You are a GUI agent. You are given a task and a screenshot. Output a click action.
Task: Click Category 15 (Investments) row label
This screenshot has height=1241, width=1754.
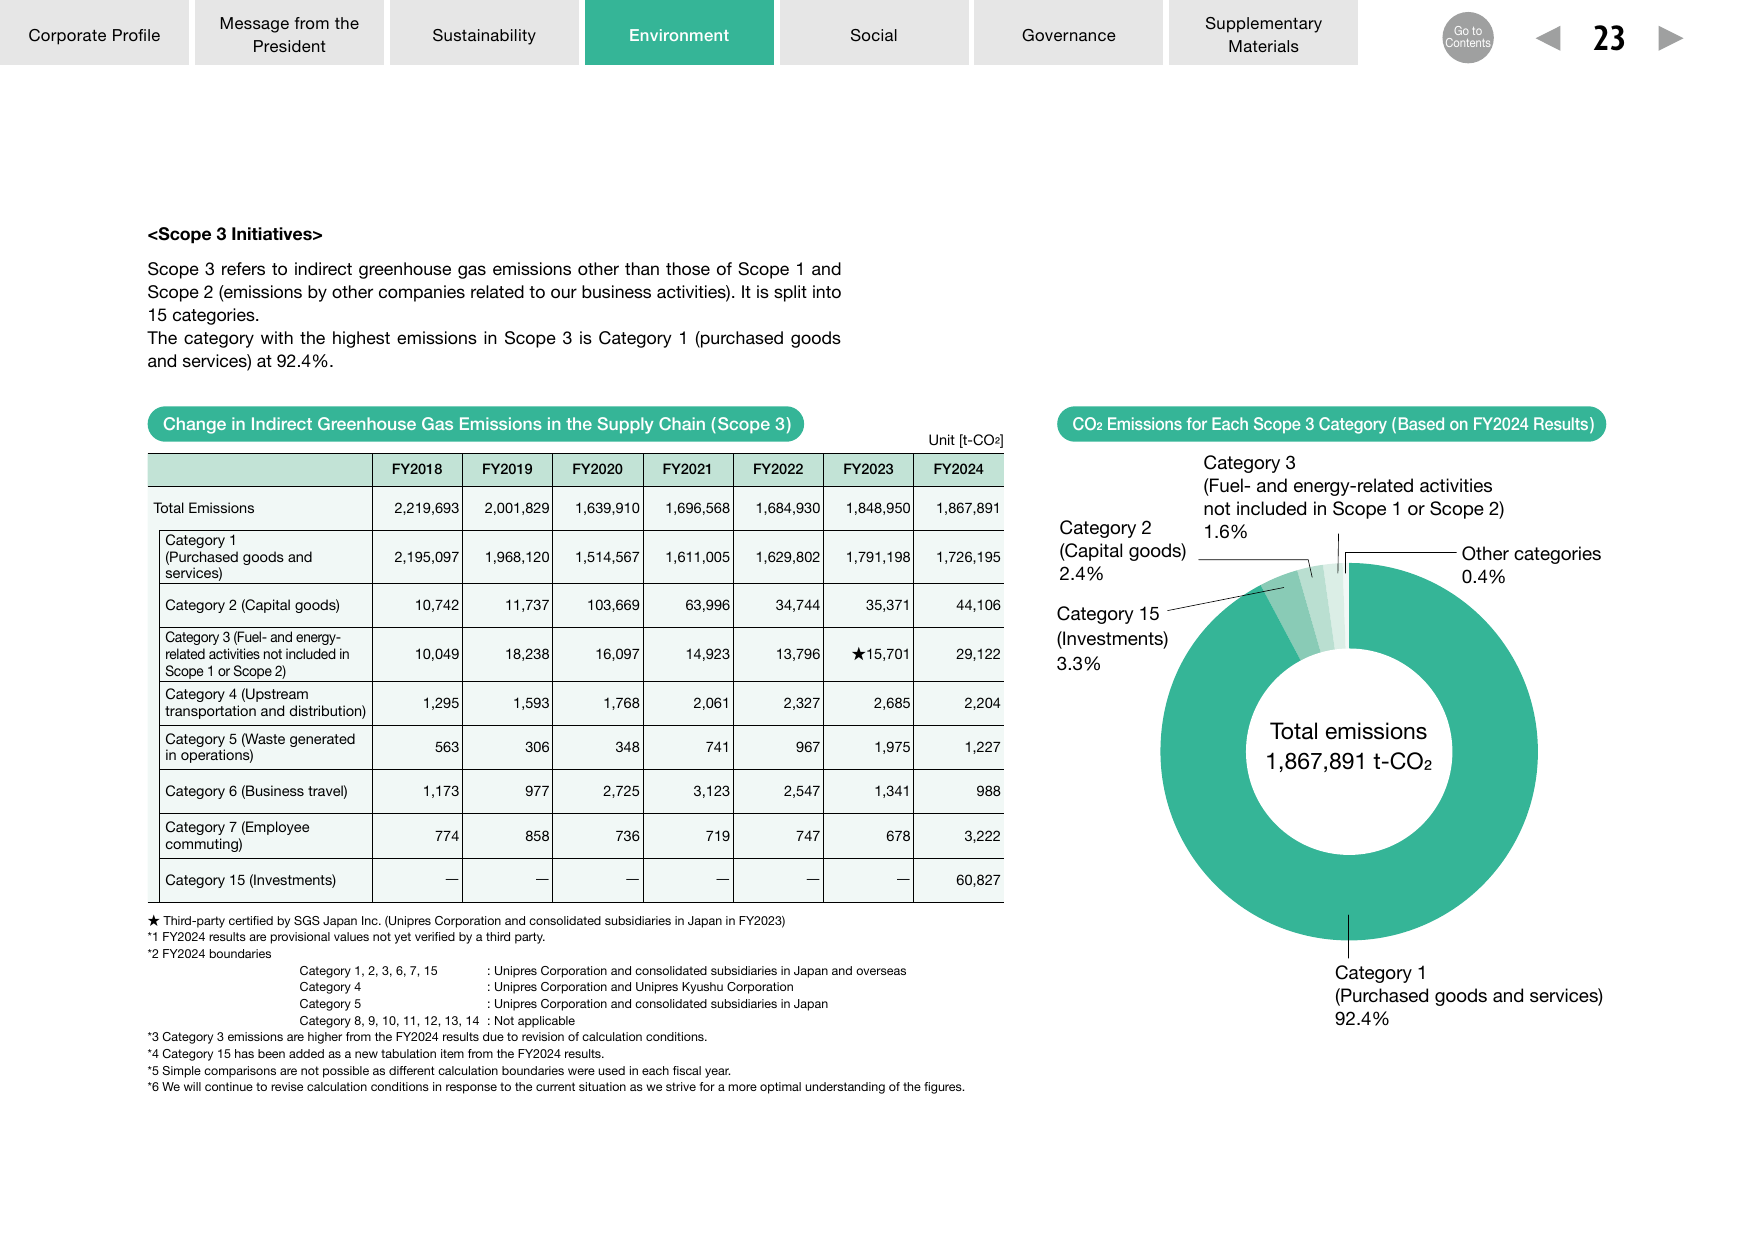click(250, 880)
